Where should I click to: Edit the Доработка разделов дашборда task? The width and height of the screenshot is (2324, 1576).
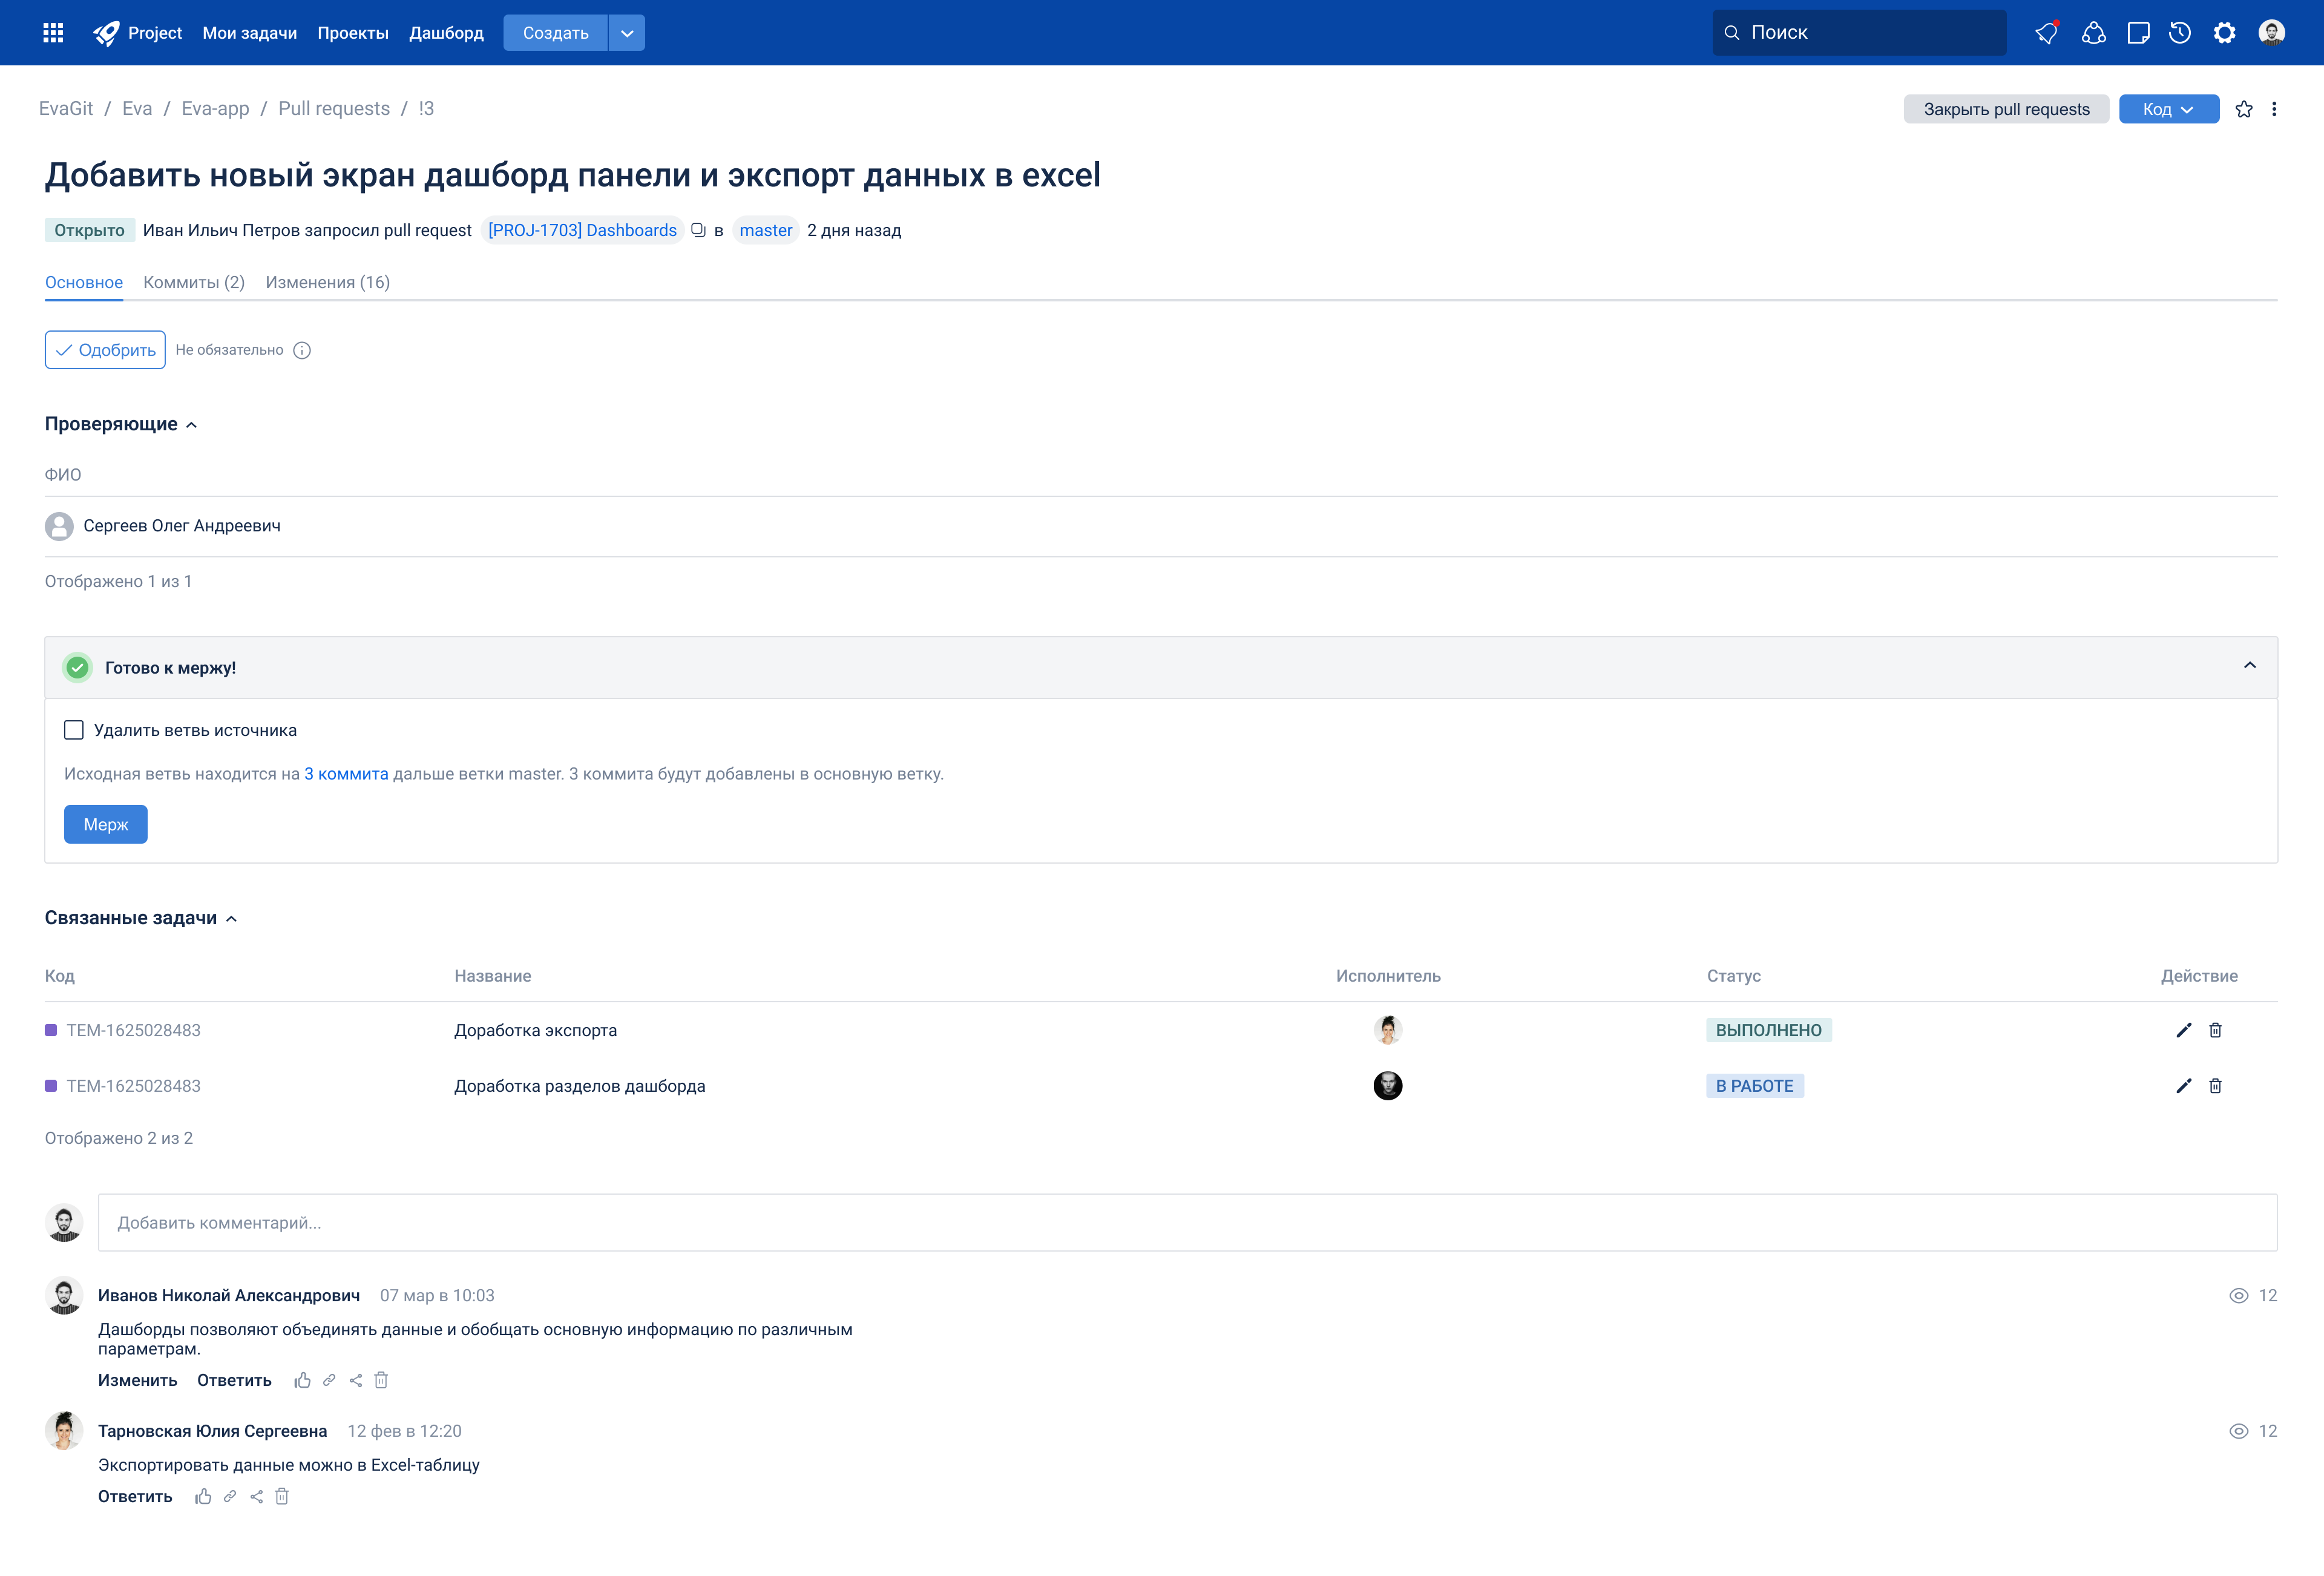pyautogui.click(x=2184, y=1086)
